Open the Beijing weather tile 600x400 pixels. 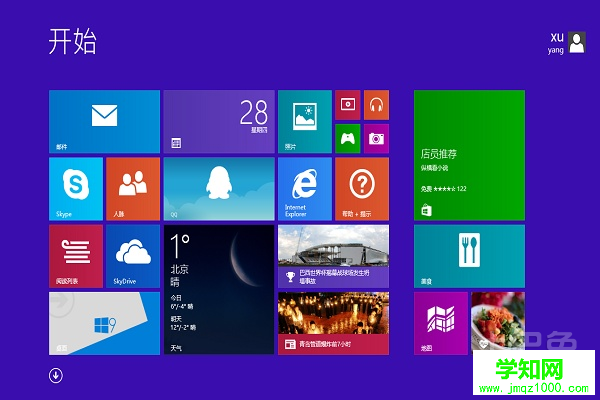coord(219,290)
